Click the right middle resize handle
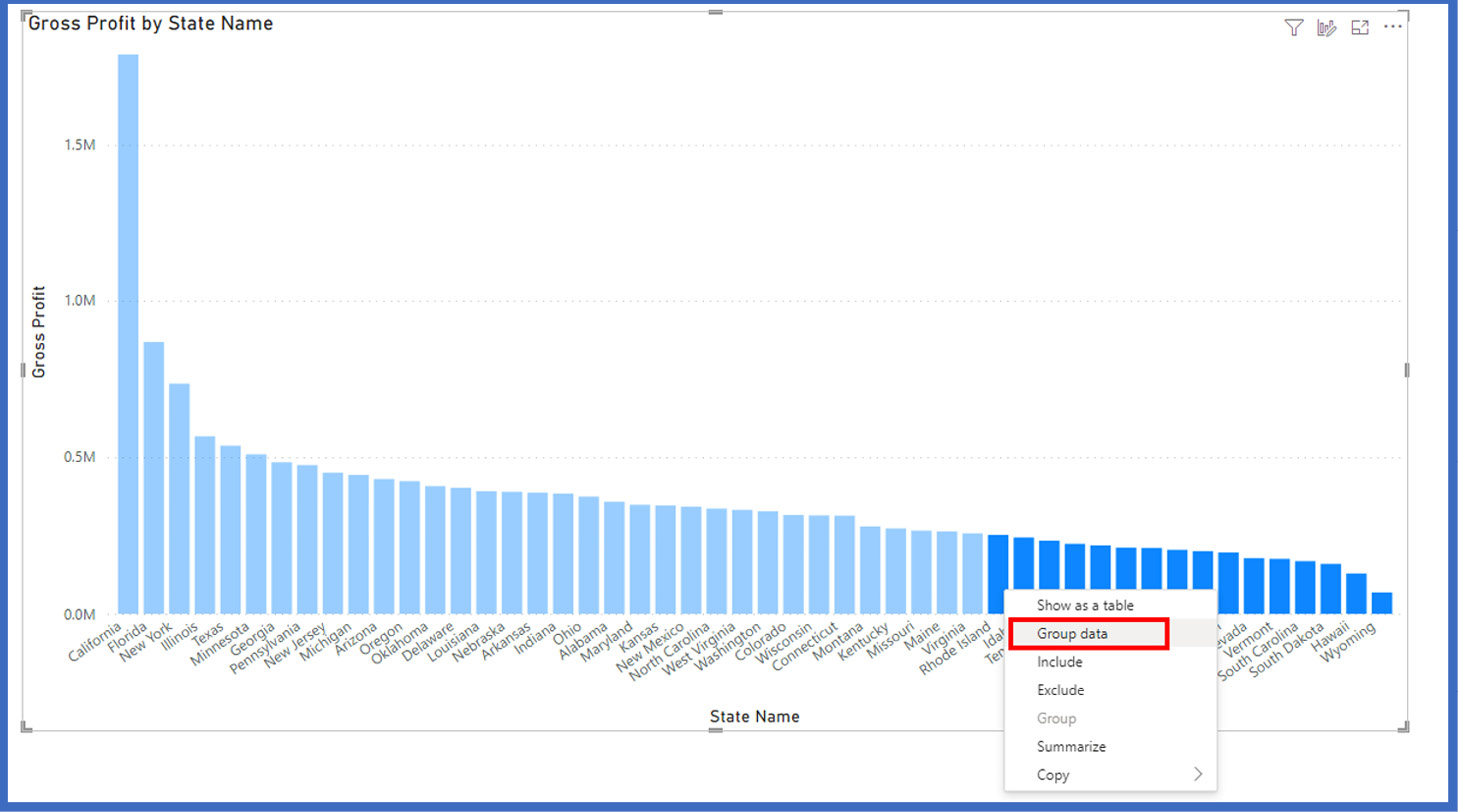 (1407, 370)
